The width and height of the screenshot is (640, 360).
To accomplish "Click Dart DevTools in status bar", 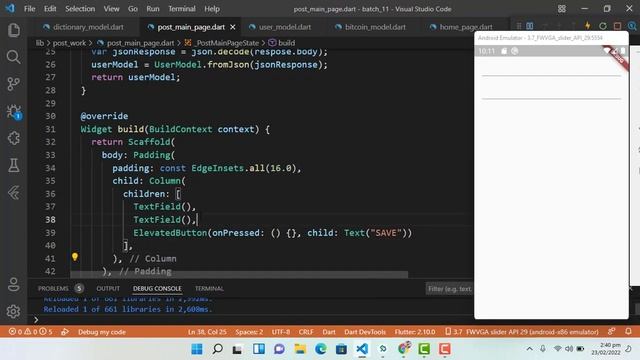I will coord(365,332).
